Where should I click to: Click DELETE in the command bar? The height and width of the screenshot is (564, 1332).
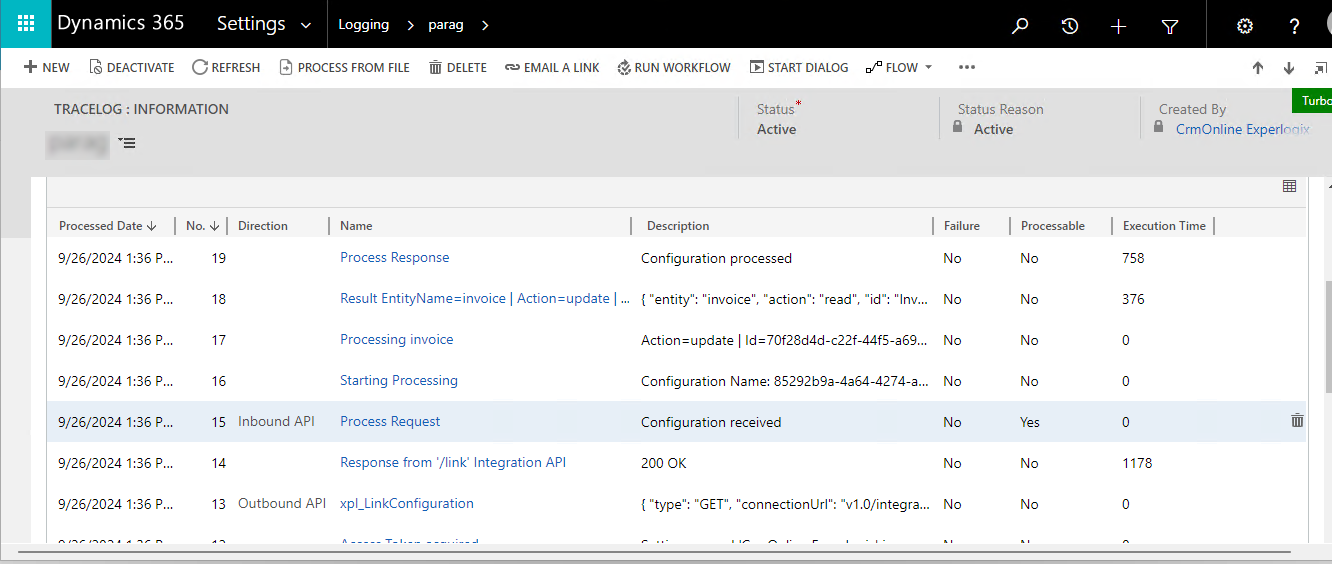458,67
